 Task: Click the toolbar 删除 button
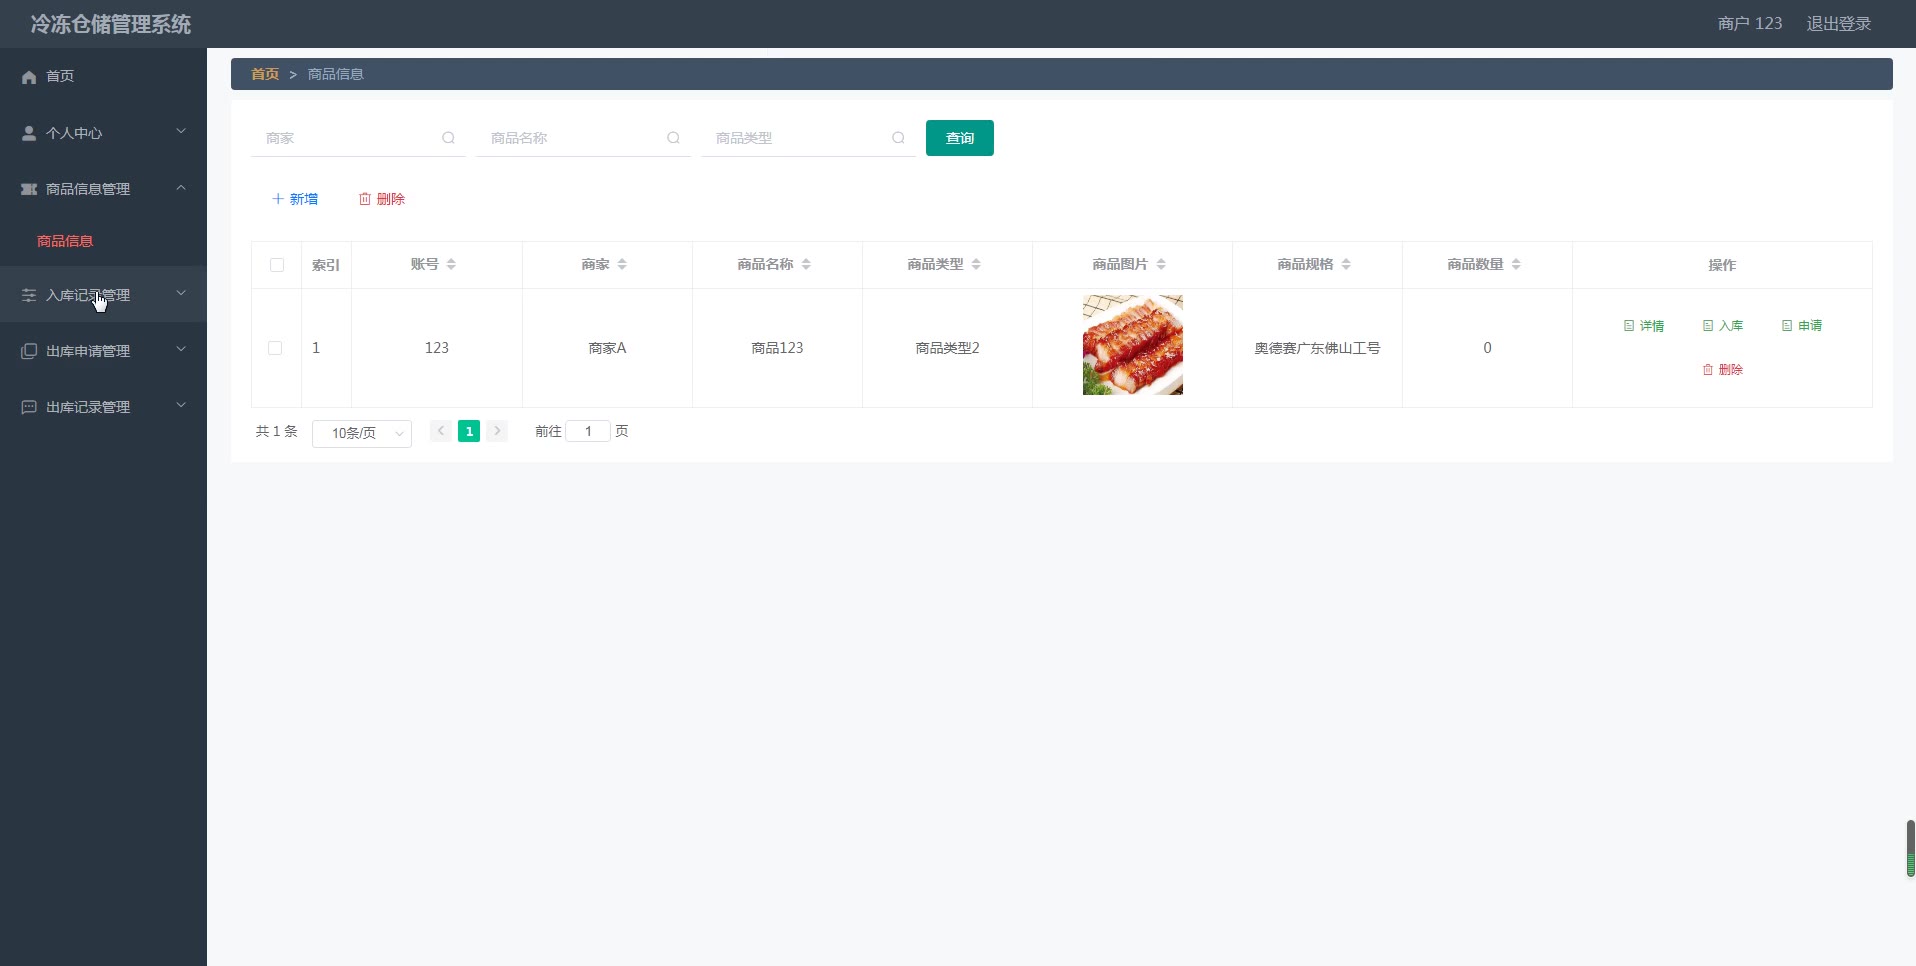tap(382, 199)
